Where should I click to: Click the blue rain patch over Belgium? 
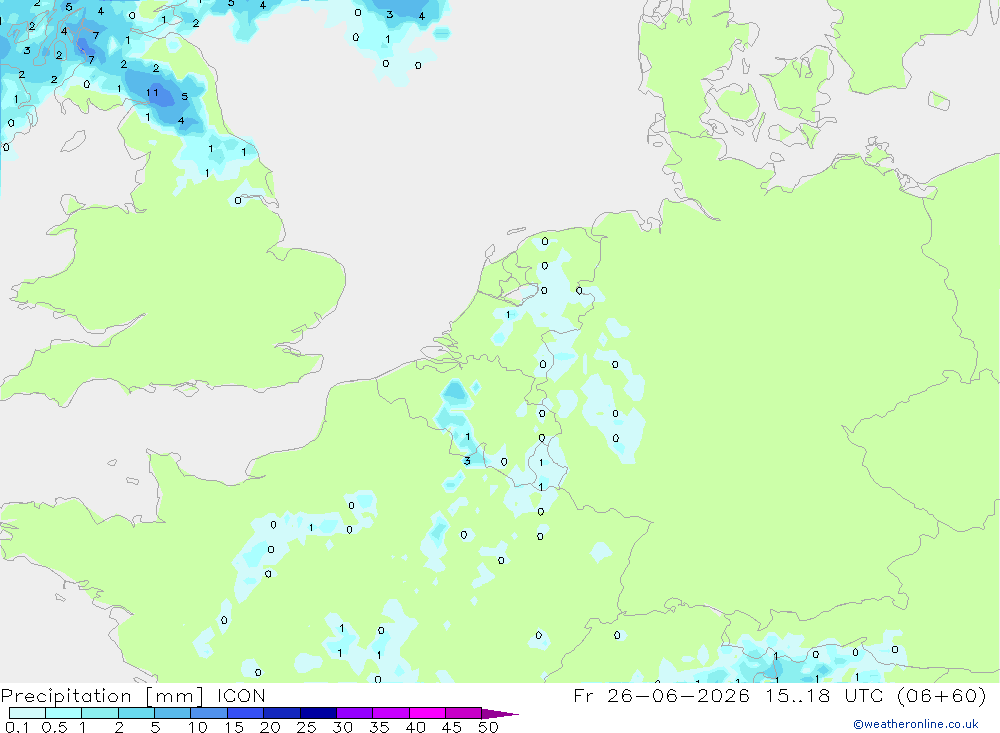click(456, 393)
